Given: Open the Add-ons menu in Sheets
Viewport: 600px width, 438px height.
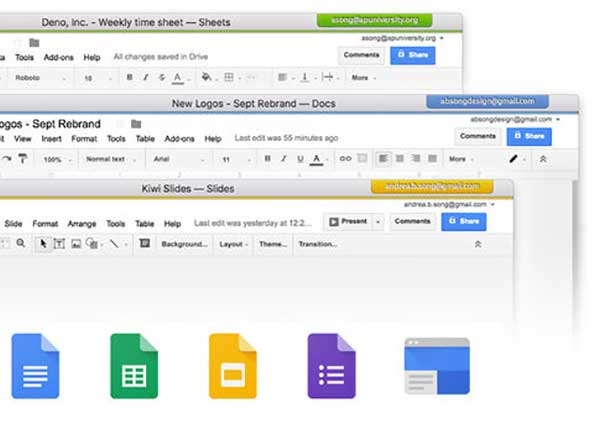Looking at the screenshot, I should (58, 57).
